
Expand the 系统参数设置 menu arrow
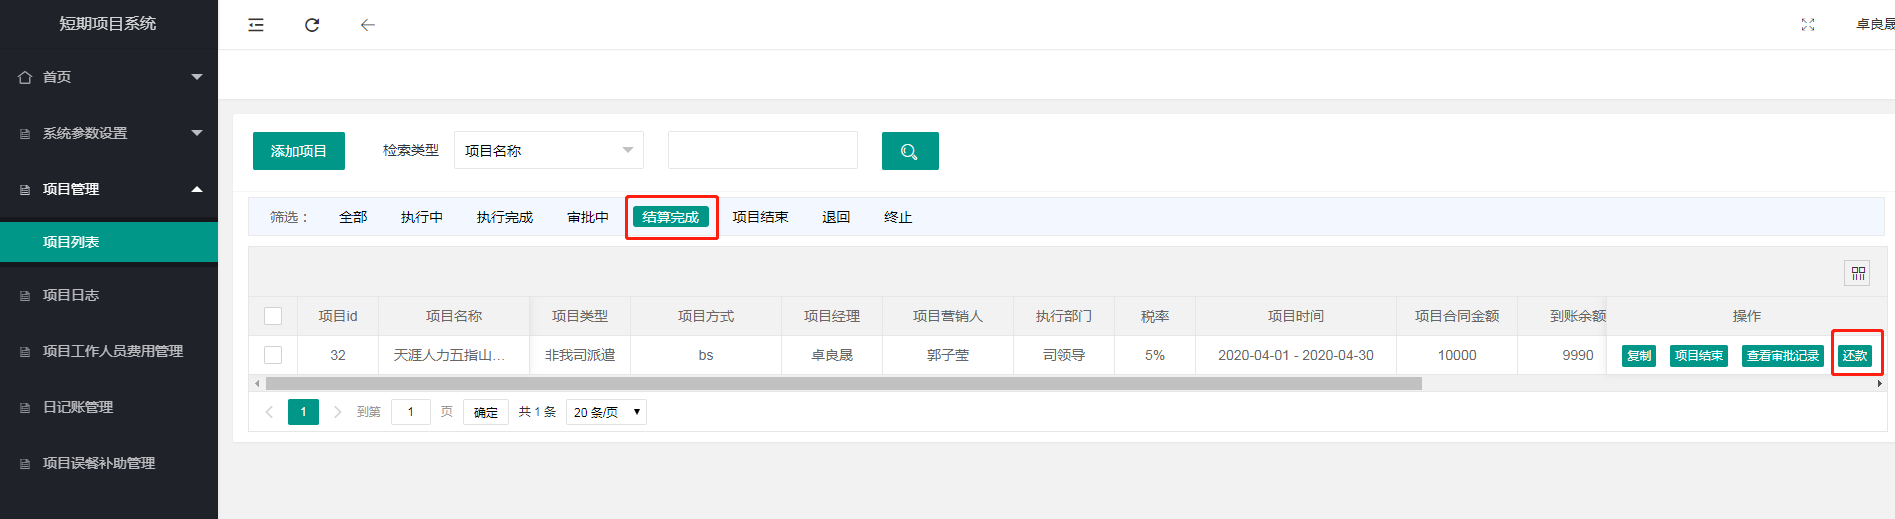coord(197,133)
